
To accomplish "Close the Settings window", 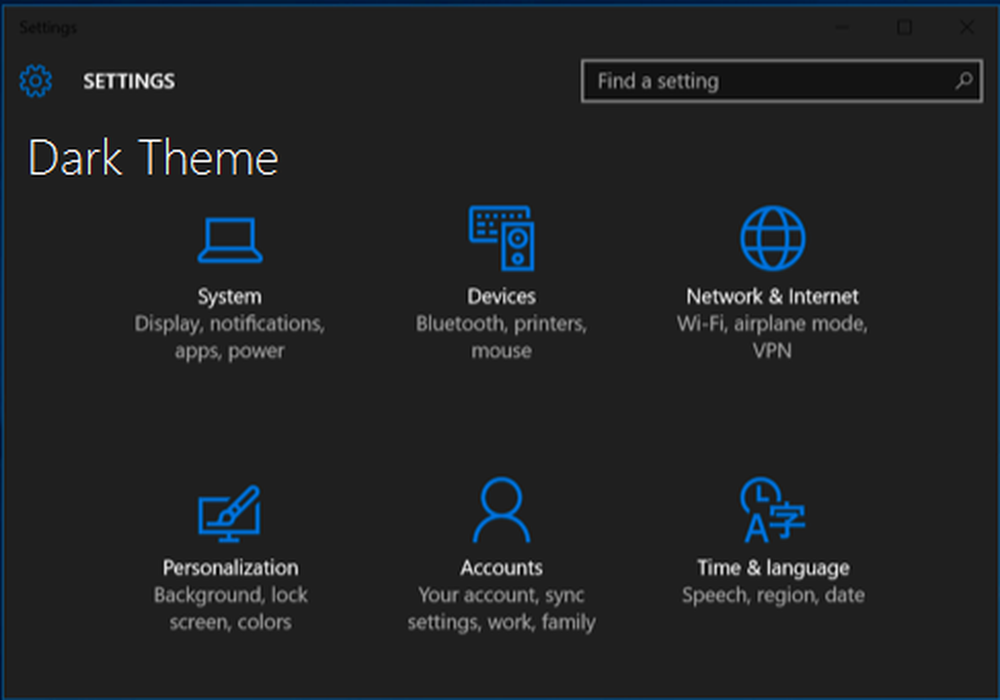I will 966,27.
